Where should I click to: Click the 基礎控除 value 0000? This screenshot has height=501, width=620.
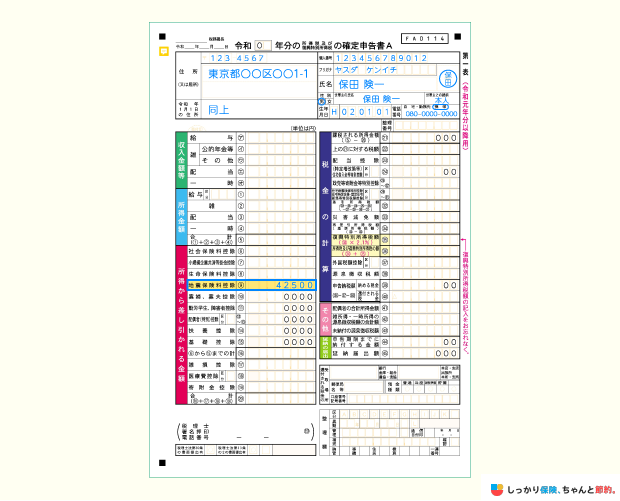(x=298, y=342)
